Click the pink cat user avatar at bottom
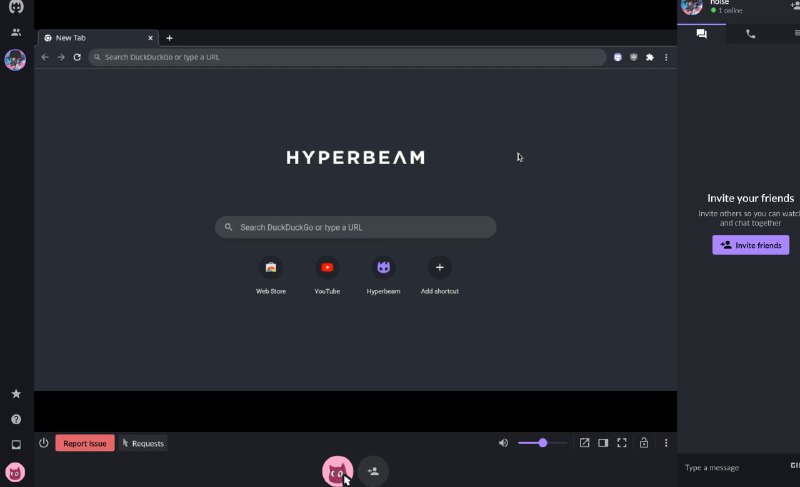 click(337, 471)
